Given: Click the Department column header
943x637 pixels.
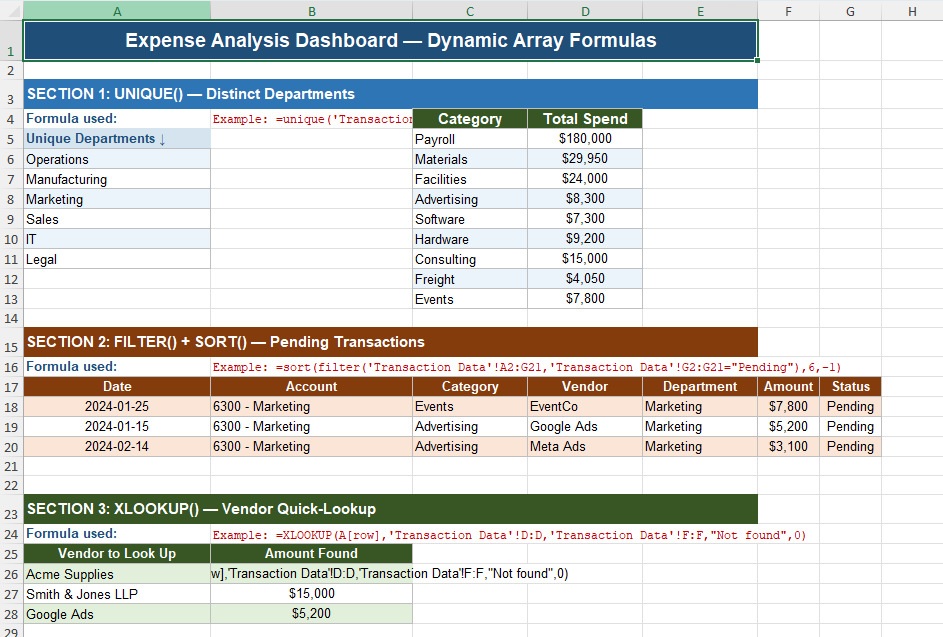Looking at the screenshot, I should pos(700,386).
